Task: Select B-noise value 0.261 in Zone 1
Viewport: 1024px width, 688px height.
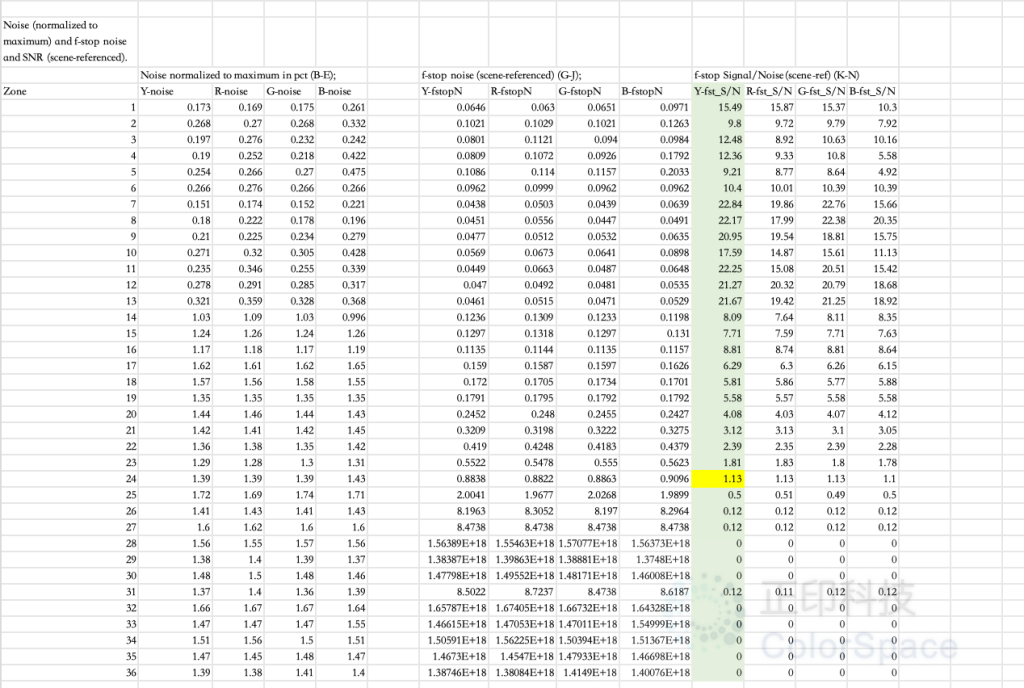Action: [342, 107]
